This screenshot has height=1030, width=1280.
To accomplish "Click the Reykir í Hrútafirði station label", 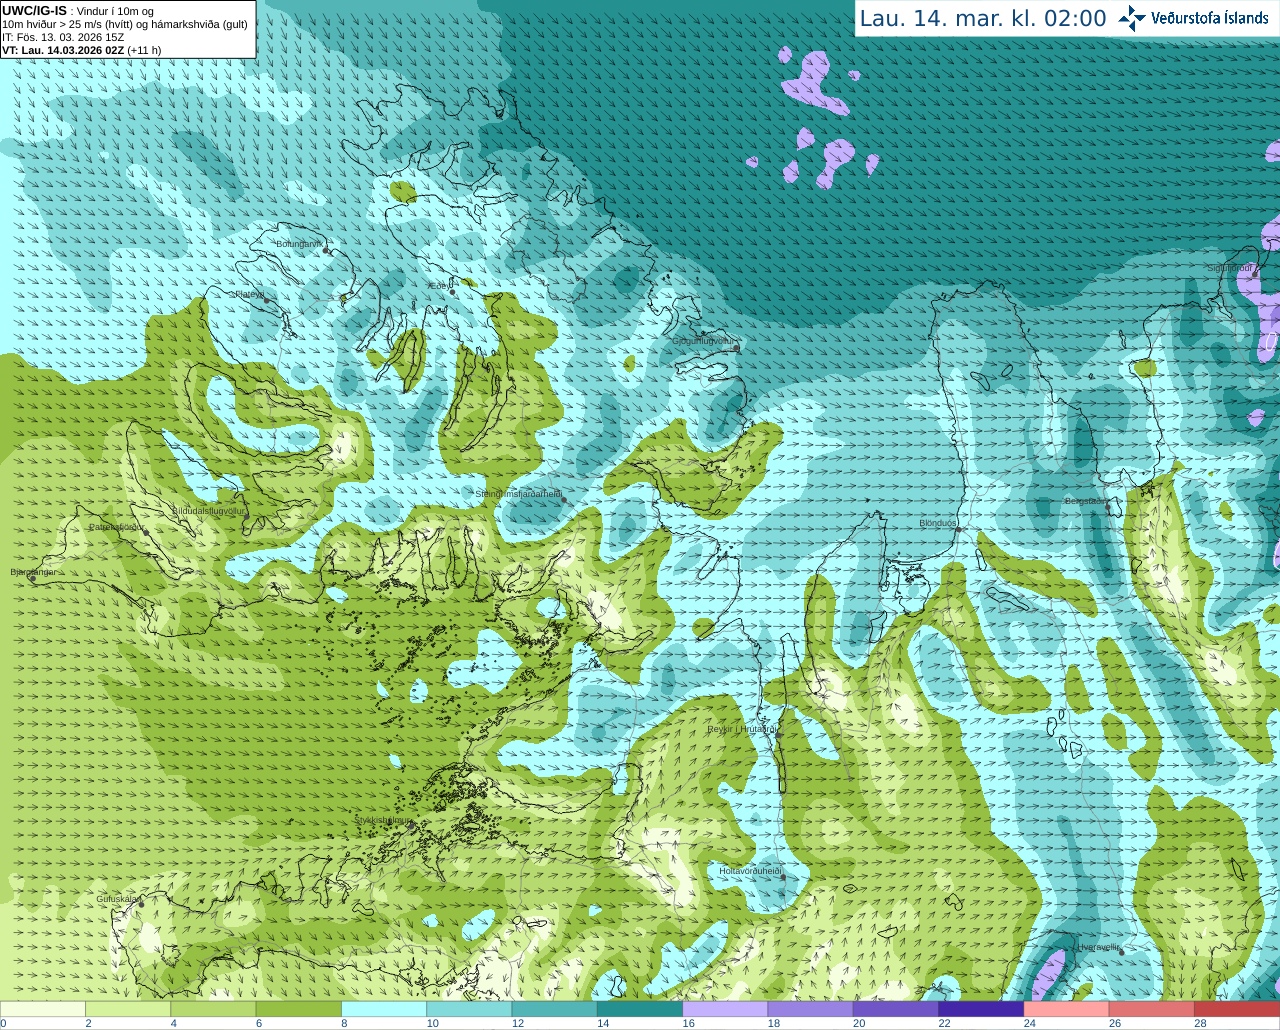I will (x=741, y=729).
